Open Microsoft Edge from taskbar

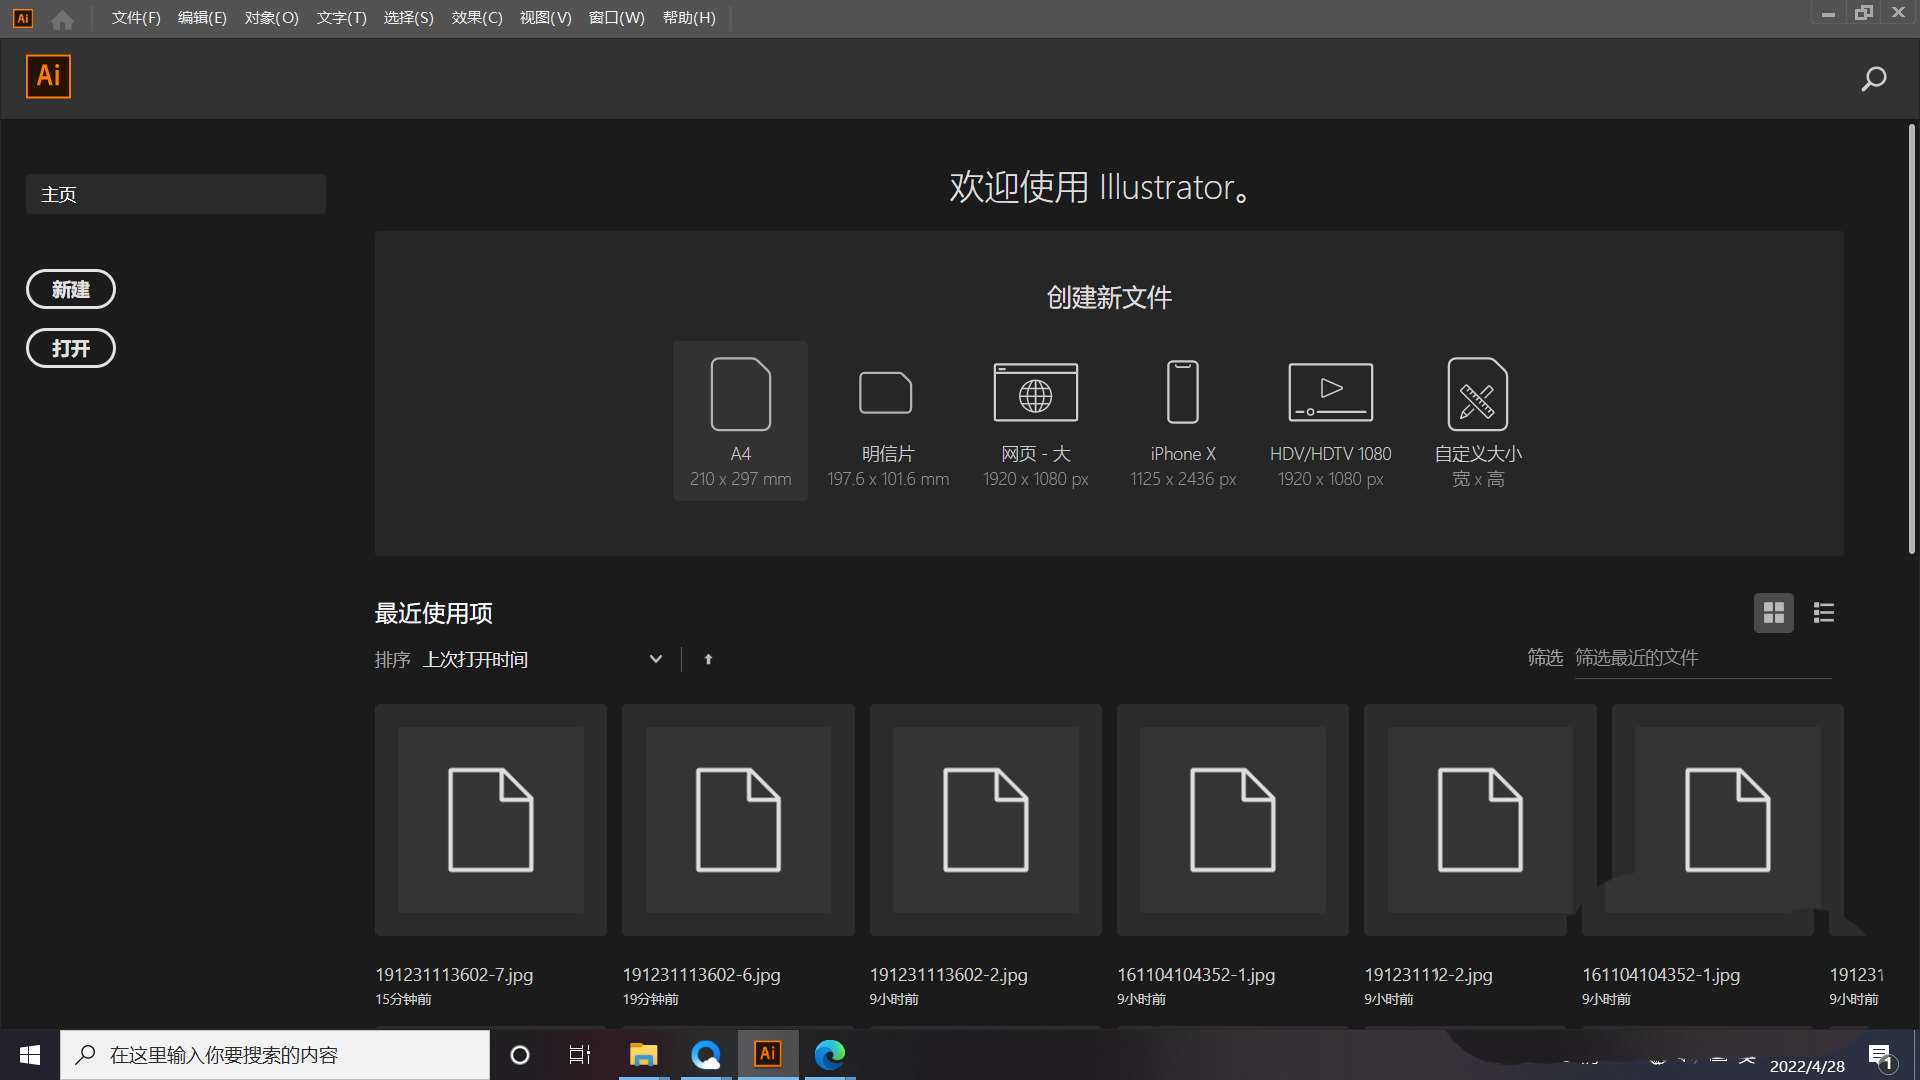coord(830,1055)
